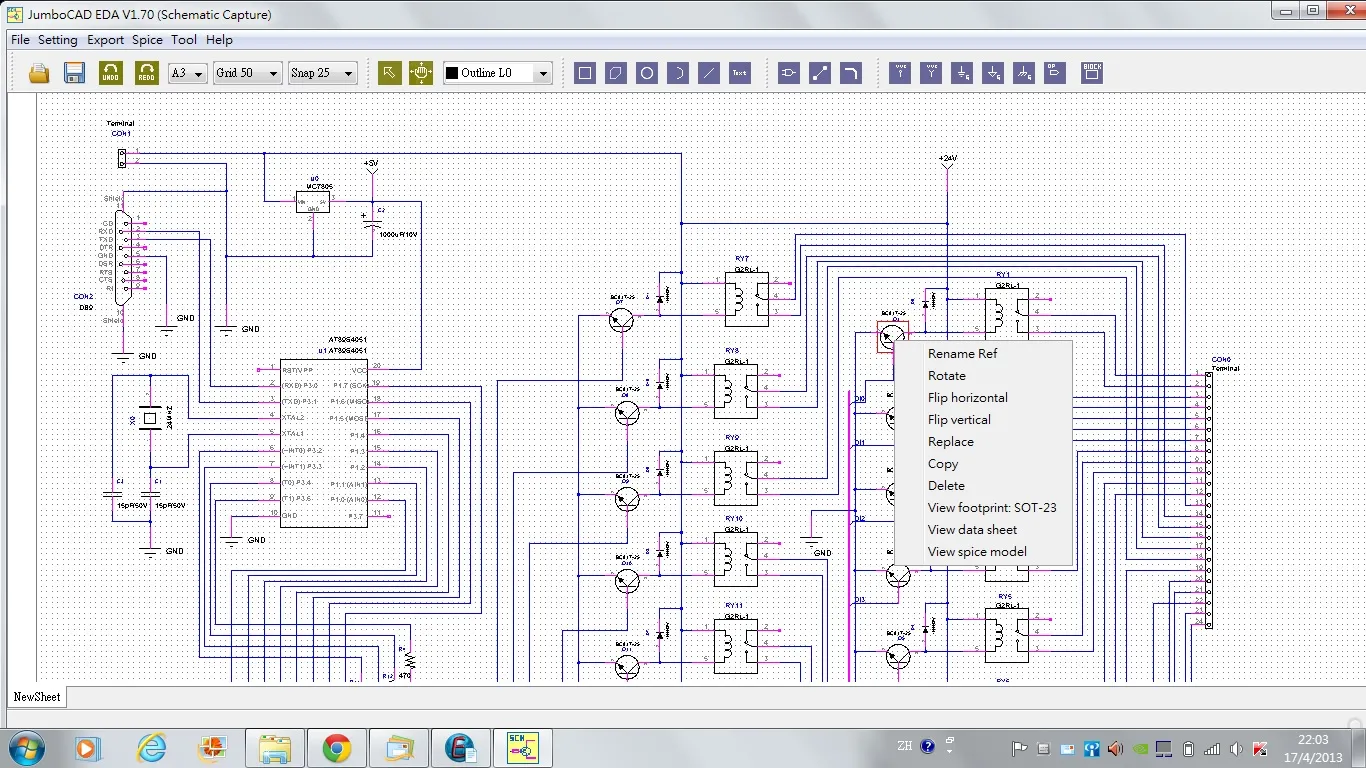The image size is (1366, 768).
Task: Open the Grid 50 dropdown
Action: point(247,72)
